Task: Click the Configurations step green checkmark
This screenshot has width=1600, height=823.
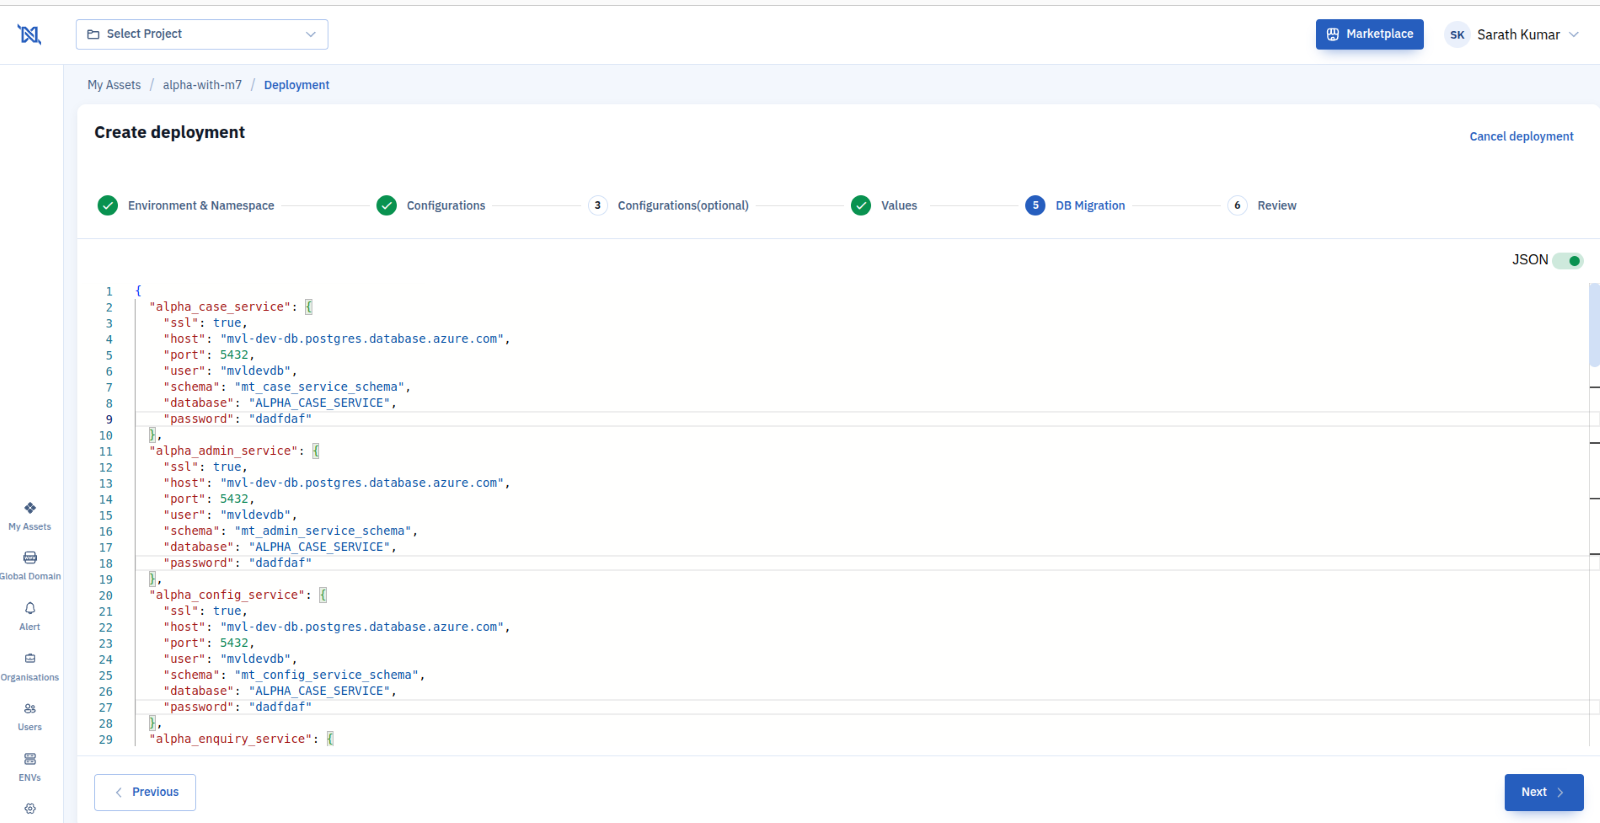Action: tap(386, 205)
